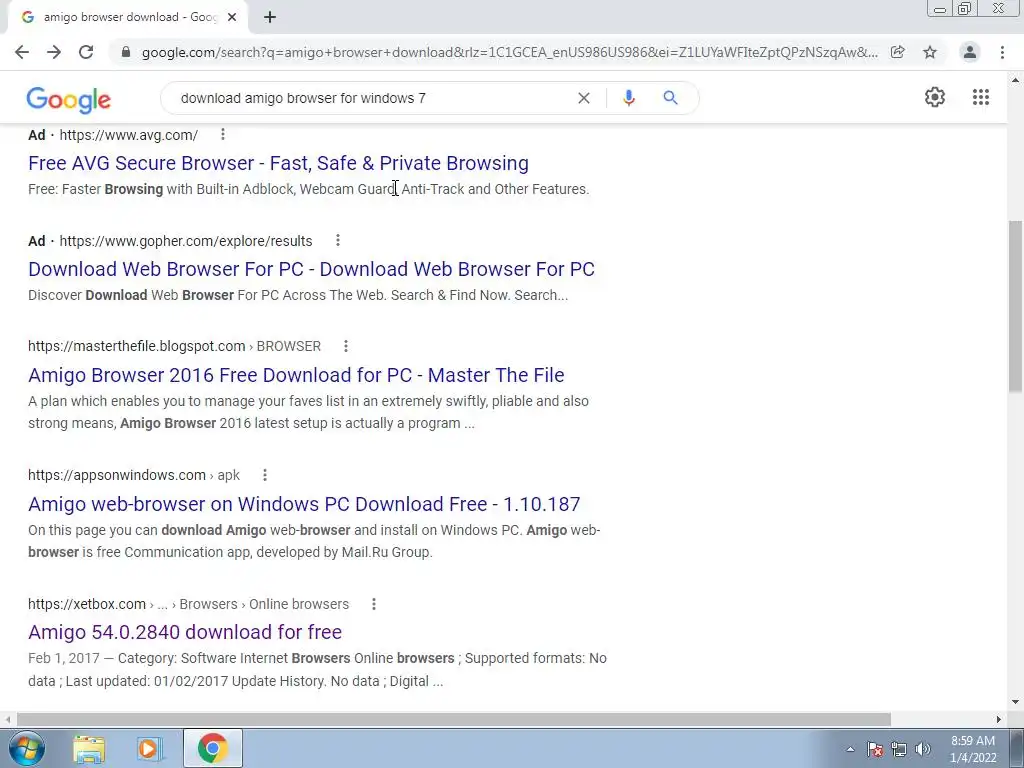Click the address bar URL
Image resolution: width=1024 pixels, height=768 pixels.
point(509,52)
